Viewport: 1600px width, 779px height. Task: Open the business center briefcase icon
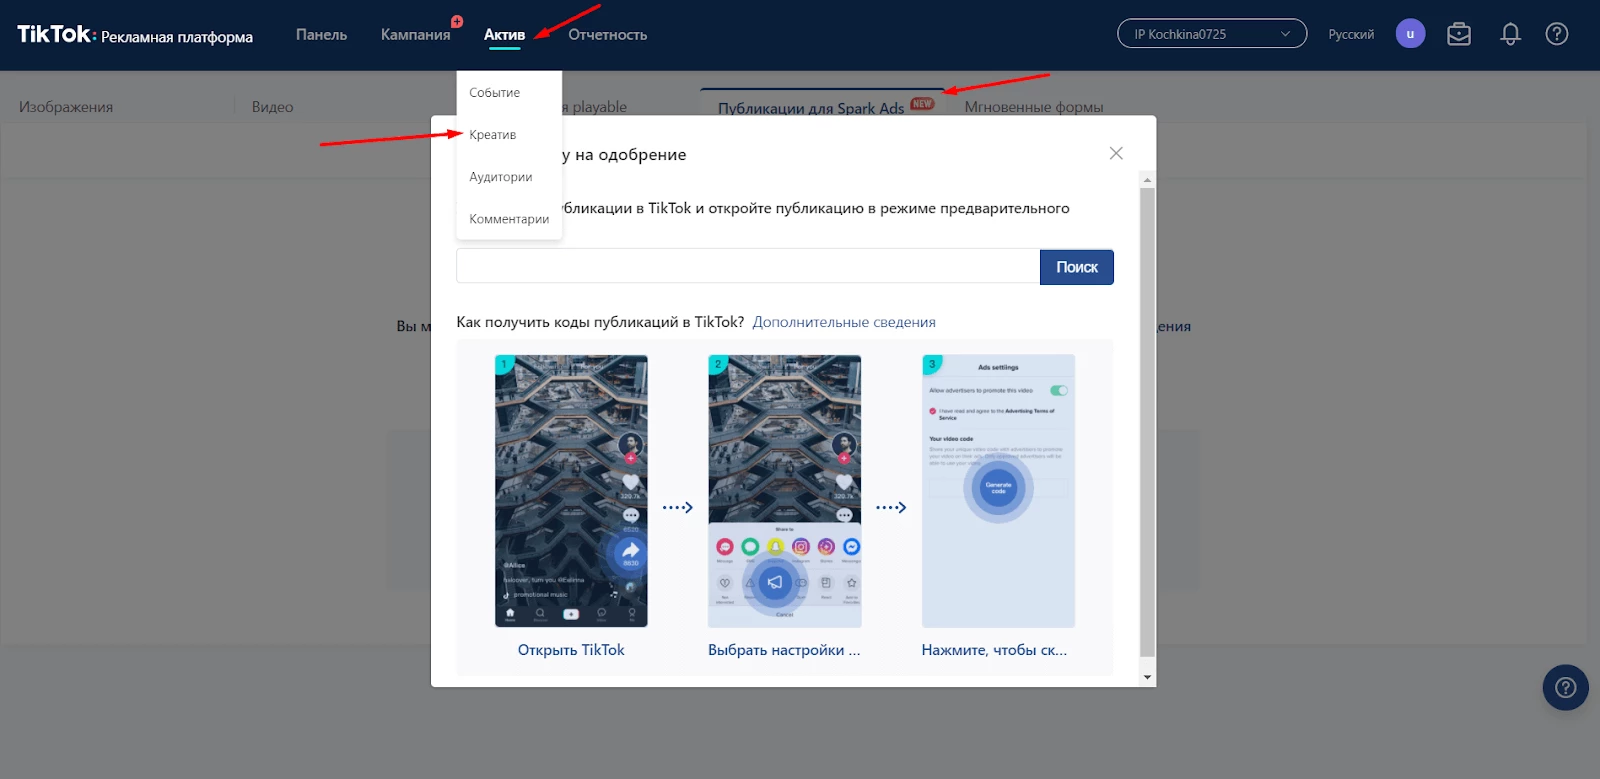pyautogui.click(x=1459, y=34)
